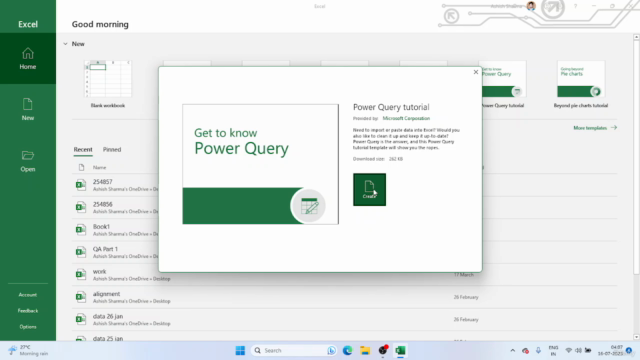Open Help question mark icon
640x360 pixels.
(576, 6)
